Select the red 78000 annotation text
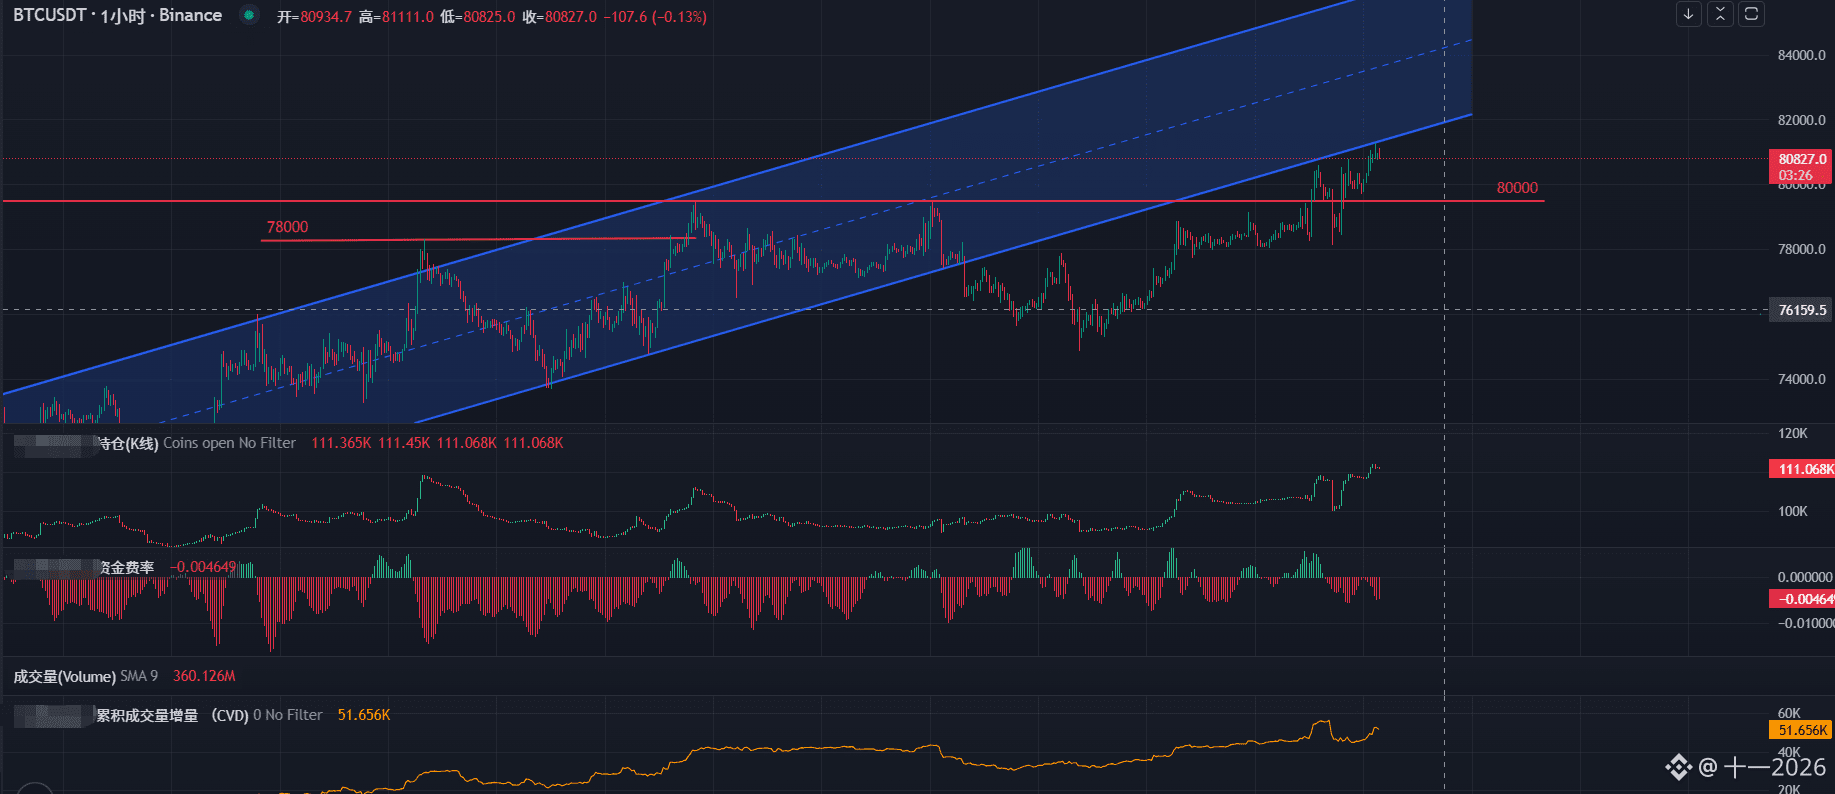Image resolution: width=1835 pixels, height=794 pixels. coord(287,227)
